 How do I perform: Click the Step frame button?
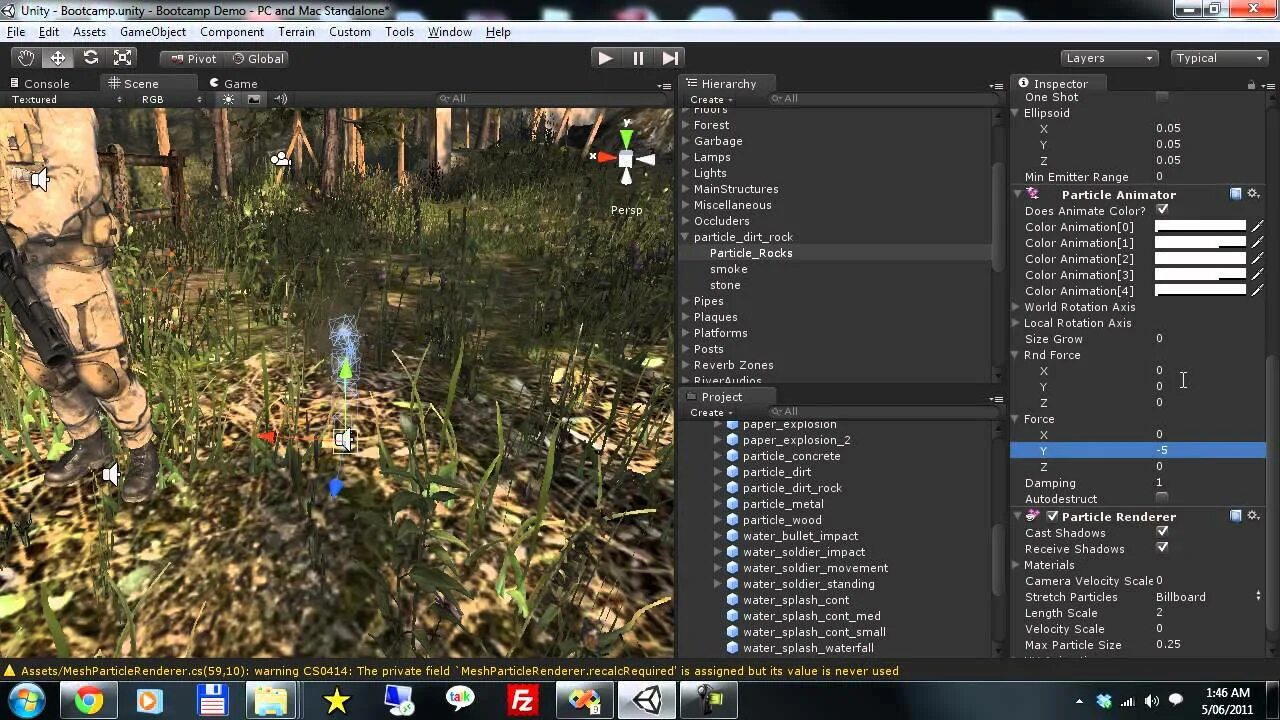[x=671, y=58]
